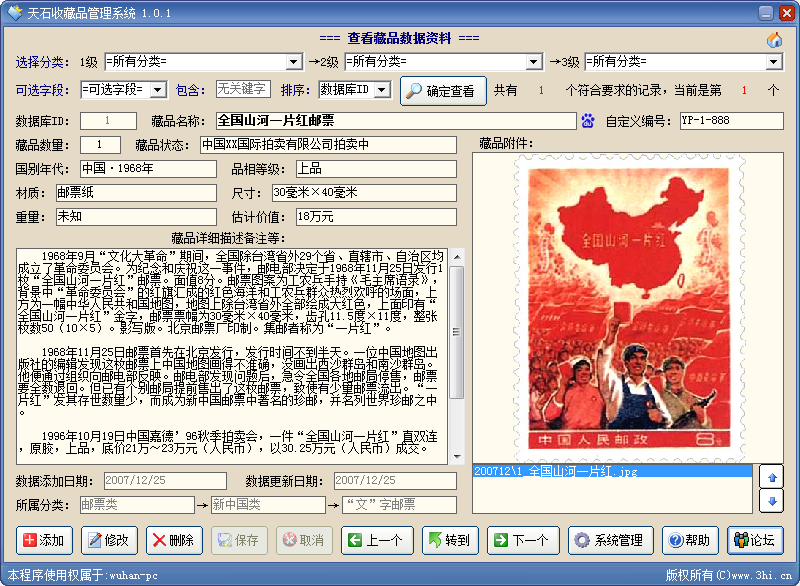Move attachment up with the up arrow
The width and height of the screenshot is (800, 586).
[x=771, y=477]
